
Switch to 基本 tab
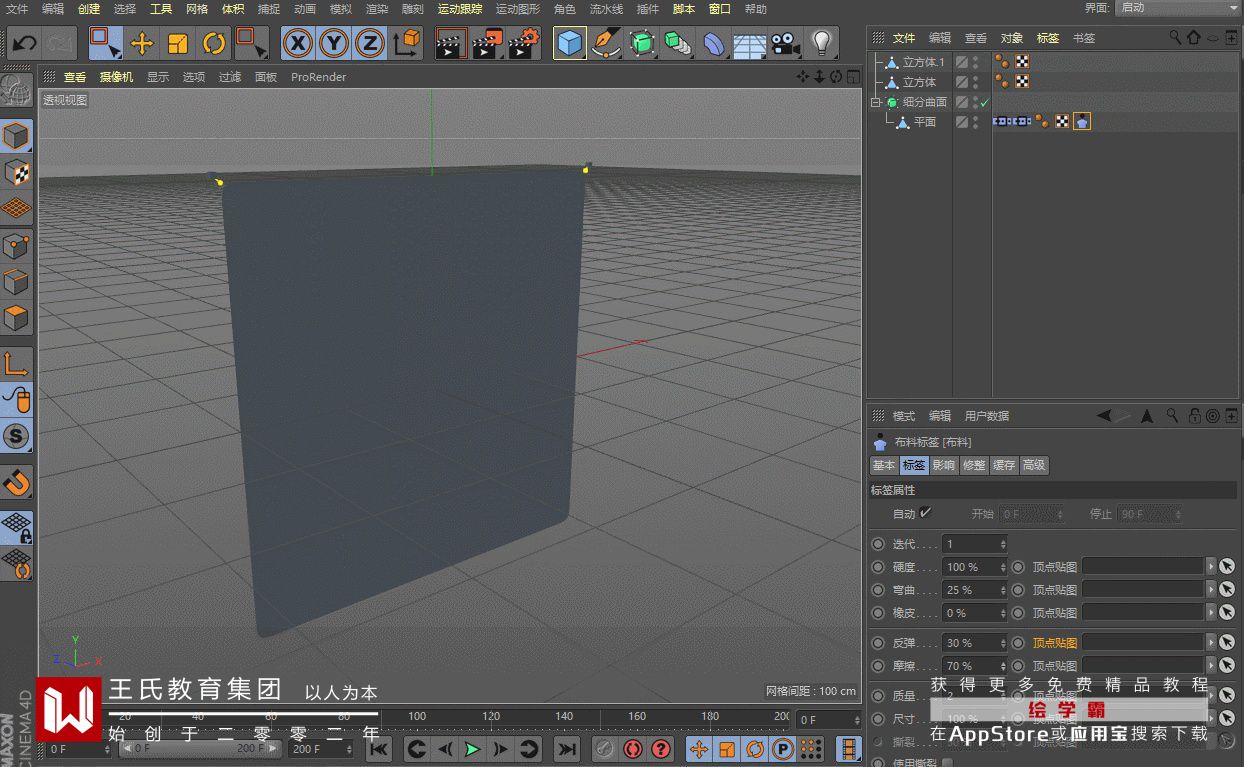point(884,465)
